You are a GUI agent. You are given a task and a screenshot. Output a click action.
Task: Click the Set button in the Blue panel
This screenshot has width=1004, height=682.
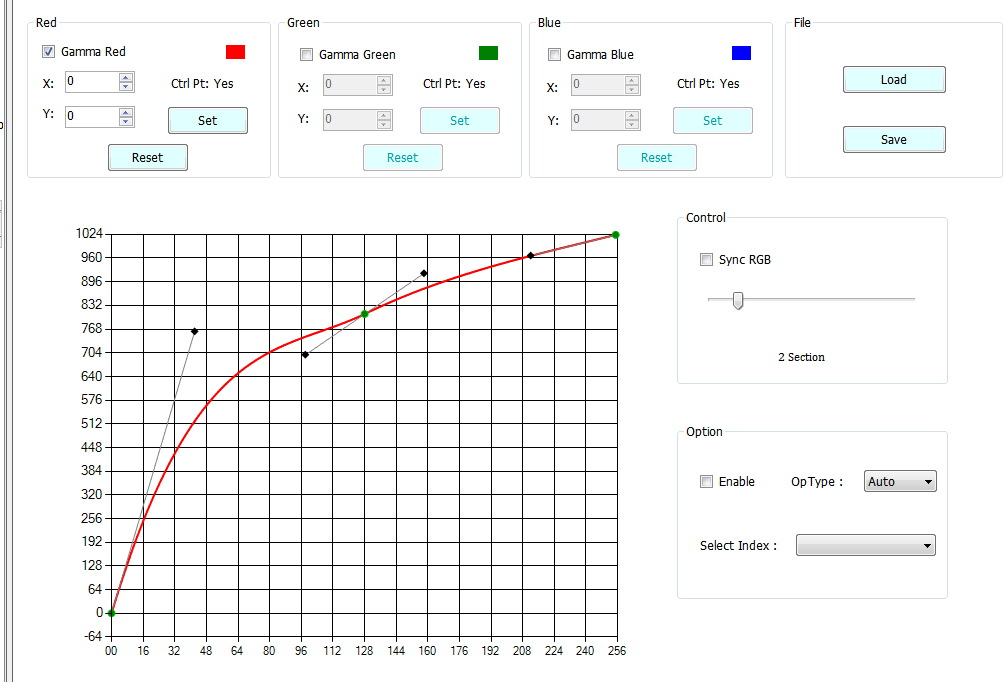pos(712,120)
